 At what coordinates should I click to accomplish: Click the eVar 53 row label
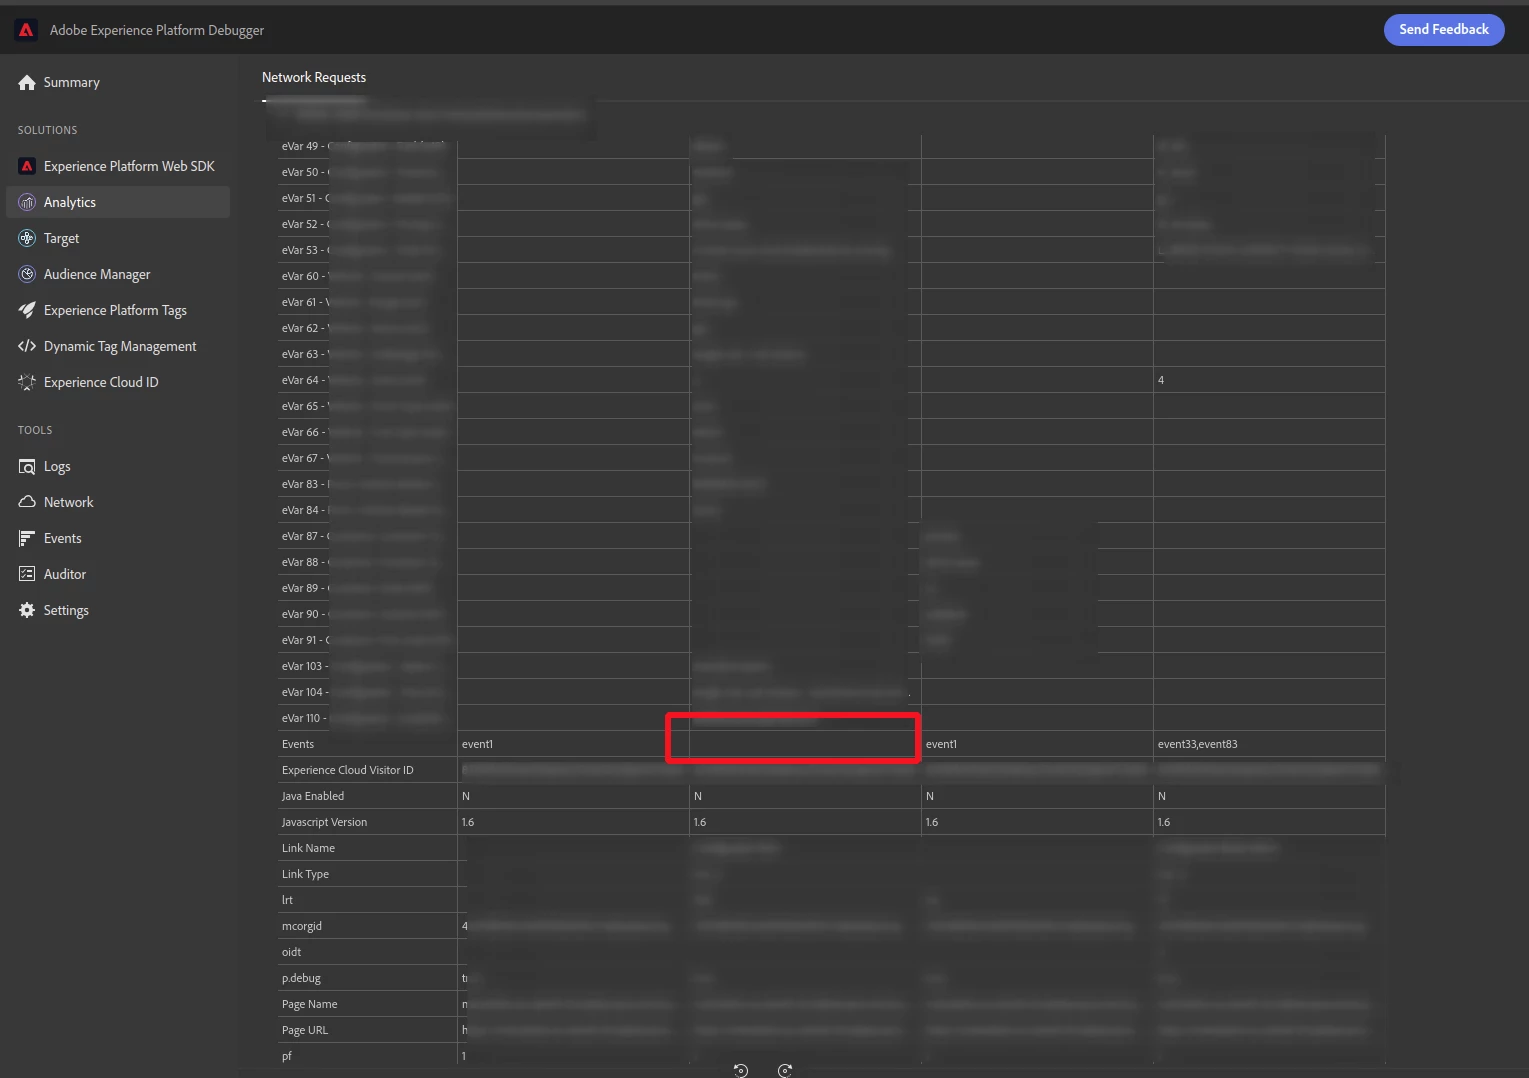(304, 250)
